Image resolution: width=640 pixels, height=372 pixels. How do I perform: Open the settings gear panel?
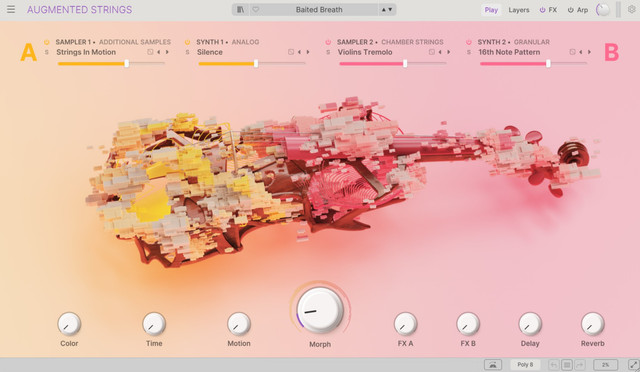pyautogui.click(x=631, y=9)
